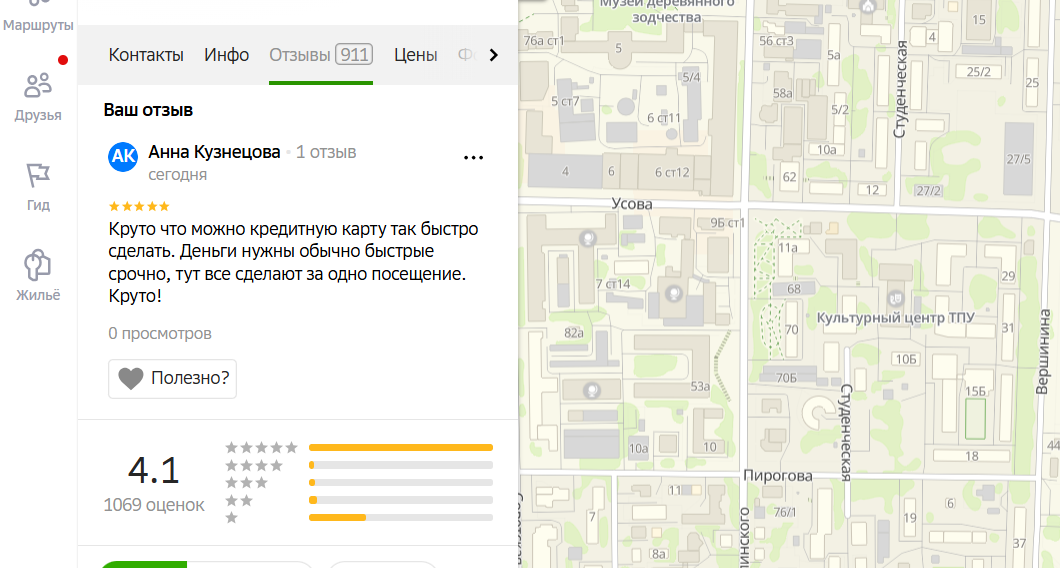
Task: Filter by the two-star rating bar
Action: click(x=401, y=500)
